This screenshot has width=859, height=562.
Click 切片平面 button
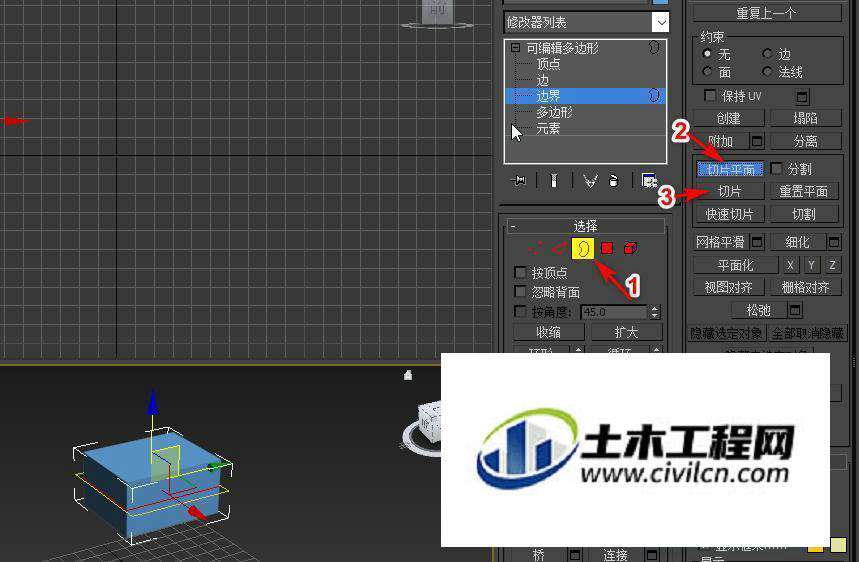click(730, 169)
